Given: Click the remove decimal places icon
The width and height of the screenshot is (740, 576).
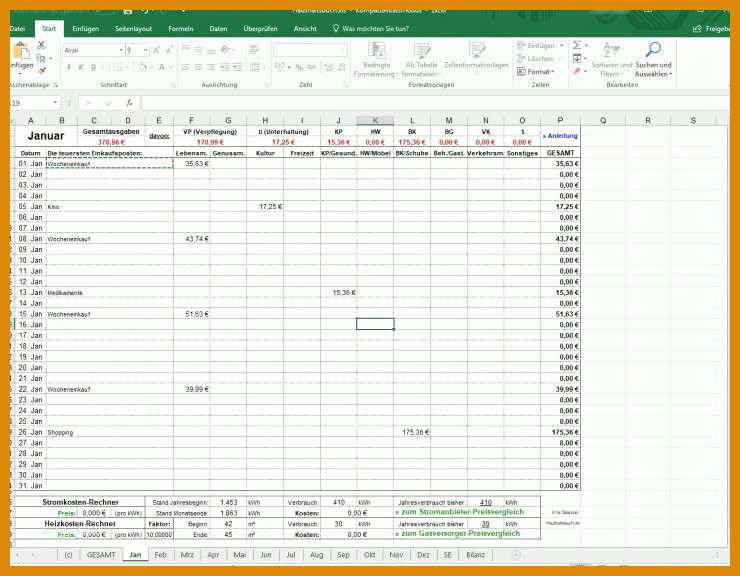Looking at the screenshot, I should [x=341, y=68].
